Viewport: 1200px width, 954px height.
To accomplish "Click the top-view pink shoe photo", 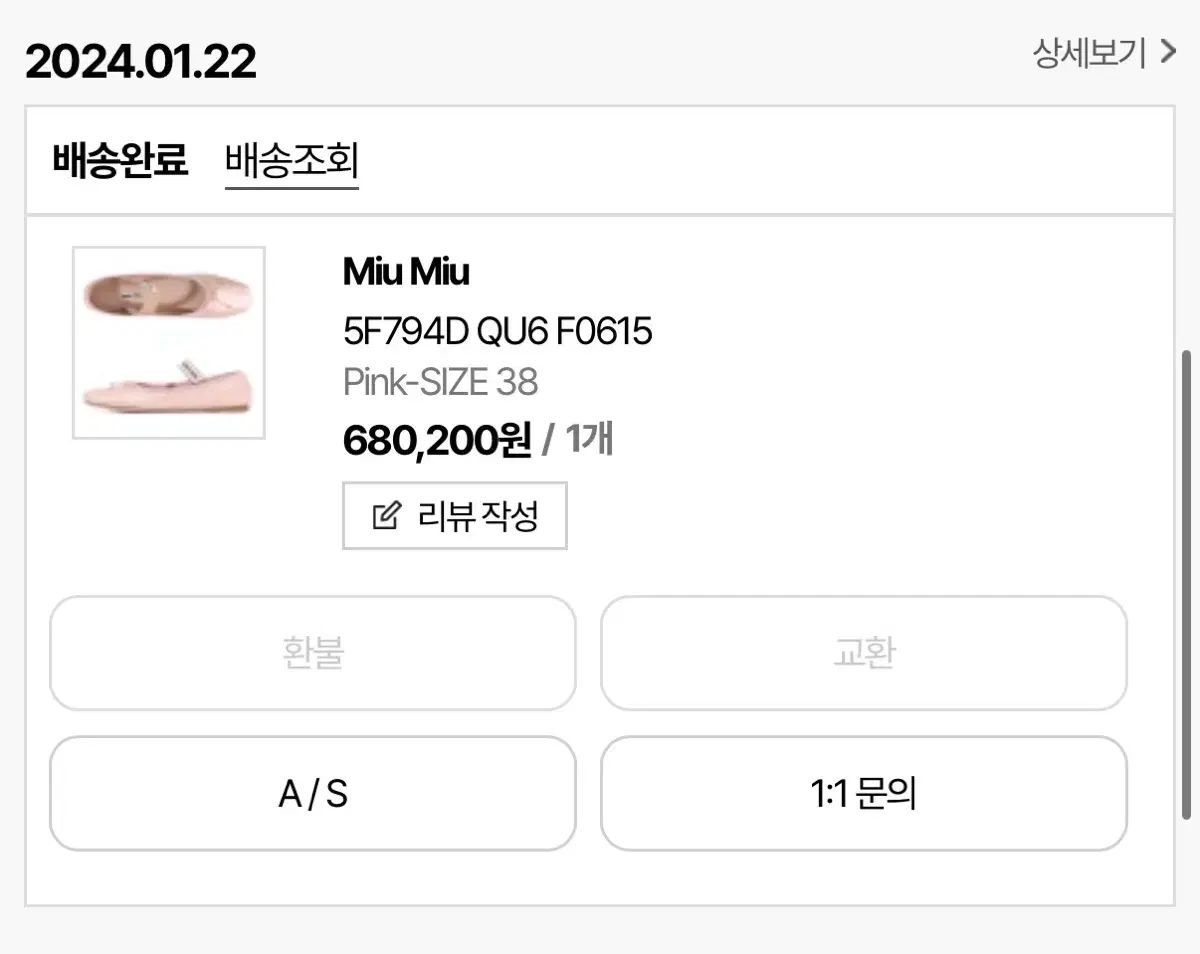I will 168,293.
